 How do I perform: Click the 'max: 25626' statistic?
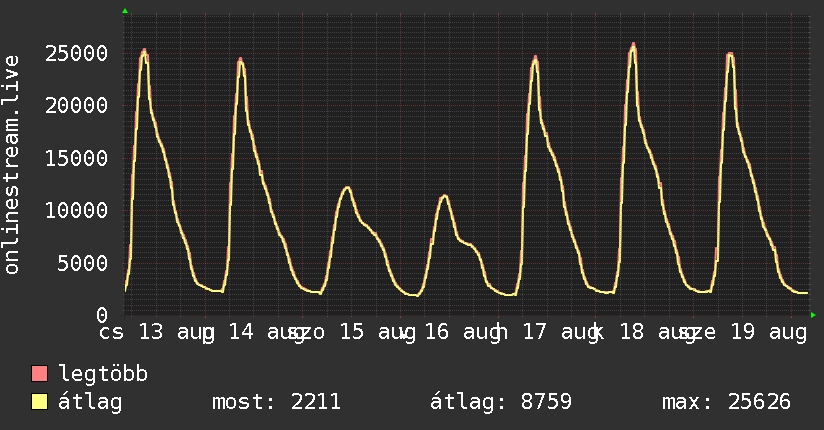[726, 402]
